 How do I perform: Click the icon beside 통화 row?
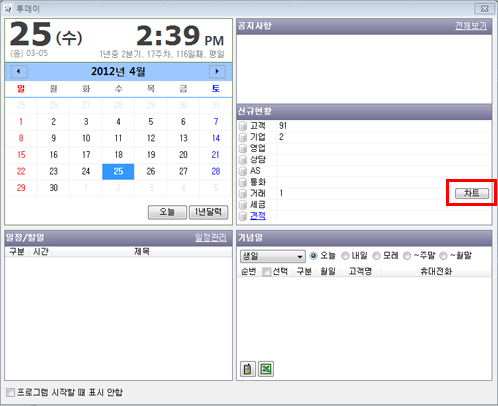243,182
